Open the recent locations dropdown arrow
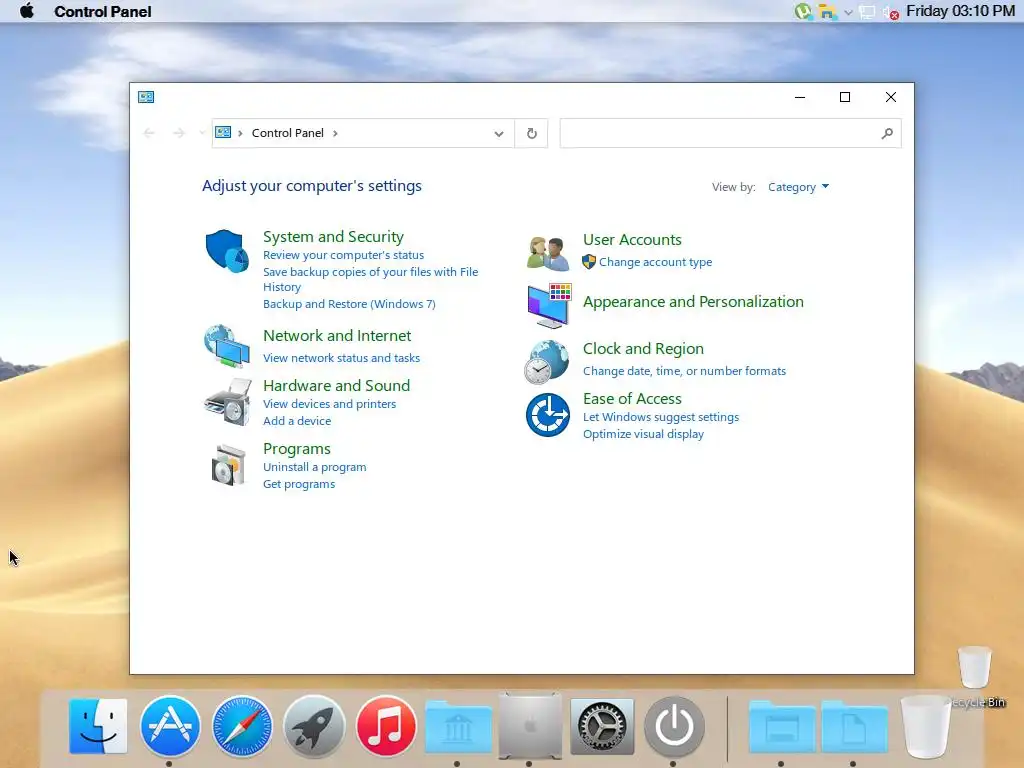The width and height of the screenshot is (1024, 768). click(202, 133)
